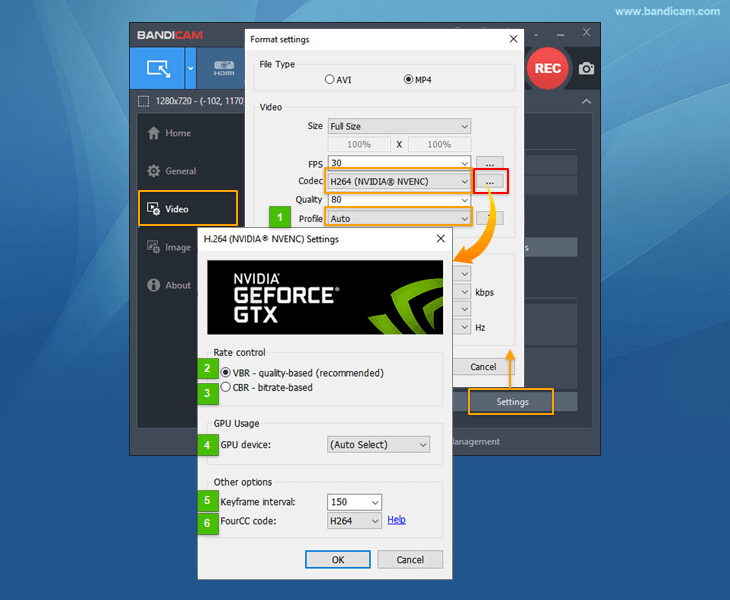Open the audio dropdown beside kbps
This screenshot has width=730, height=600.
click(462, 292)
